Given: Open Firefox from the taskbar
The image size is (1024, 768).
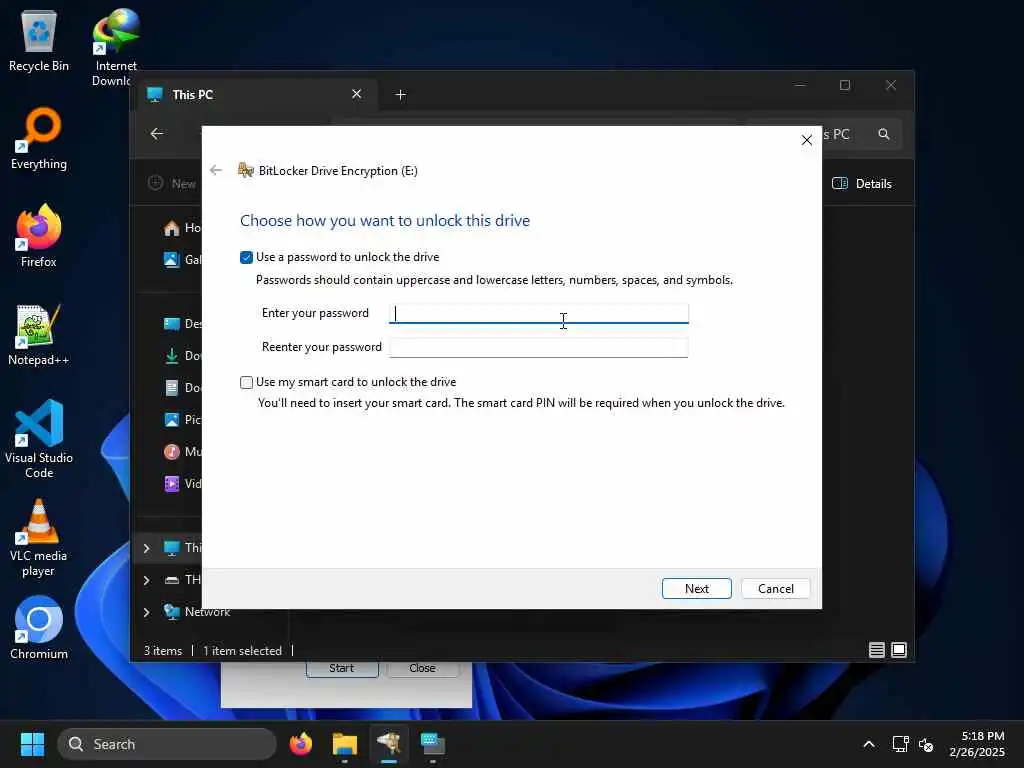Looking at the screenshot, I should click(300, 744).
